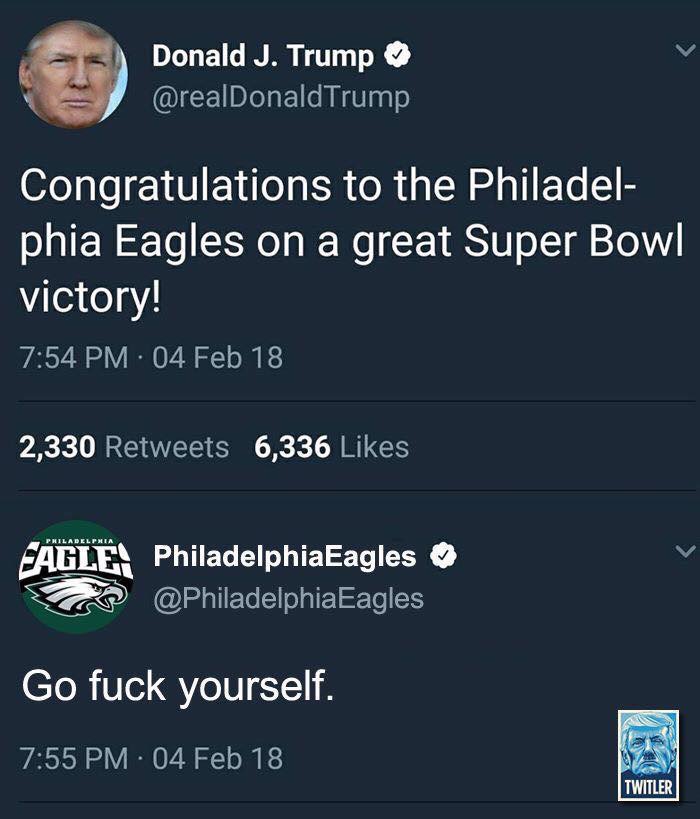Click verified badge beside PhiladelphiaEagles name
This screenshot has height=819, width=700.
441,557
